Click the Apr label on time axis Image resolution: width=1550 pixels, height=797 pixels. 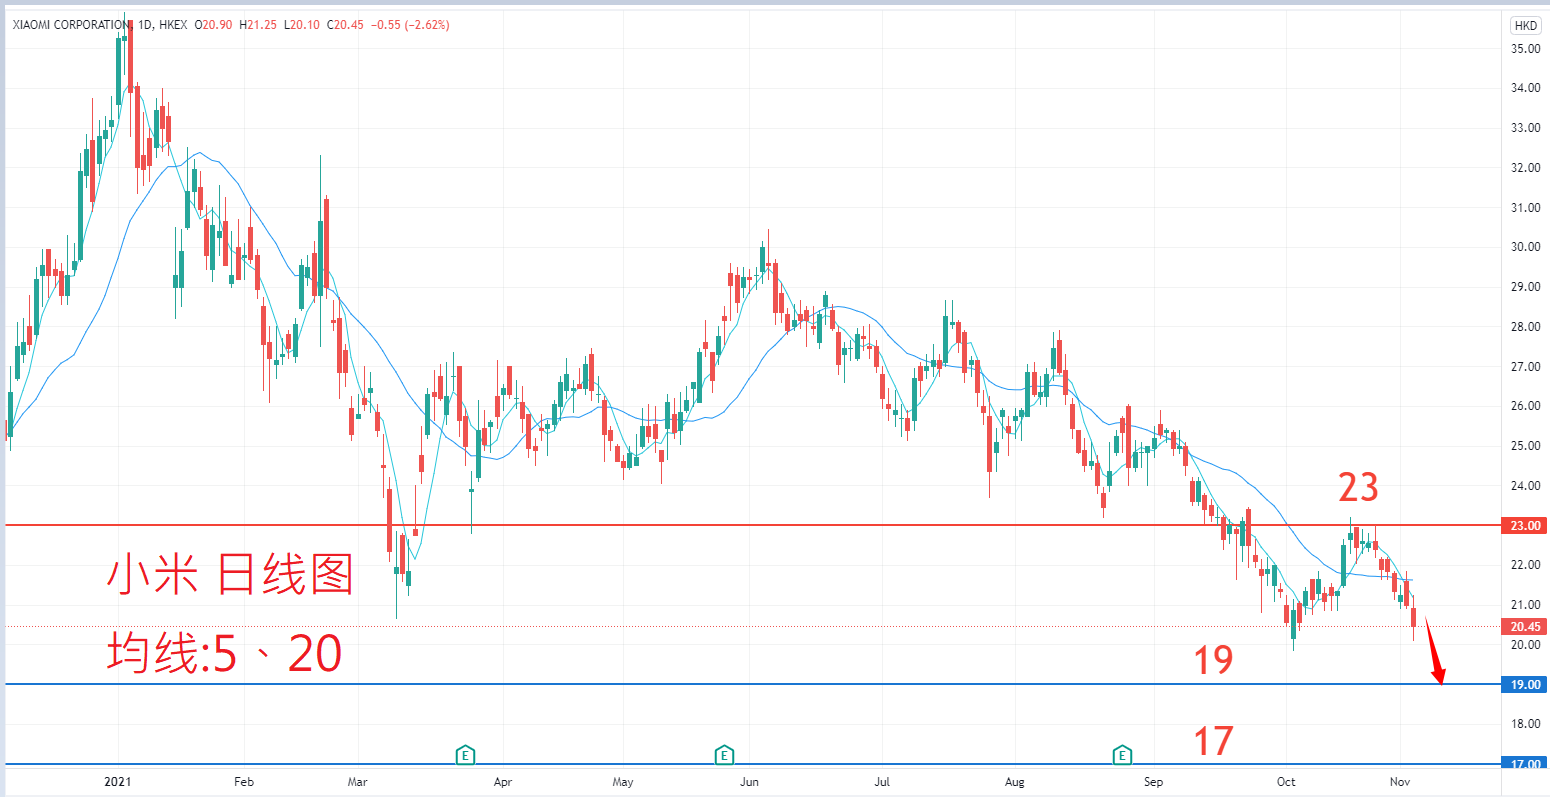point(502,782)
